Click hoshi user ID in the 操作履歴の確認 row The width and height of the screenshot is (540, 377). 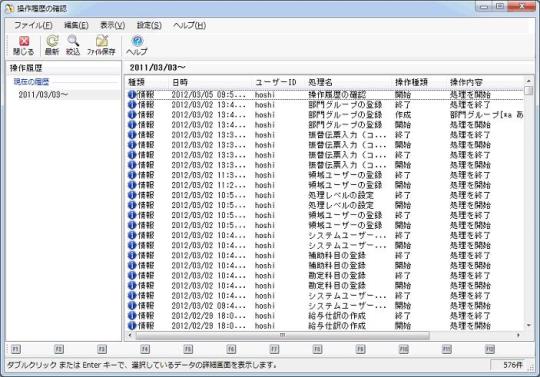(x=265, y=94)
